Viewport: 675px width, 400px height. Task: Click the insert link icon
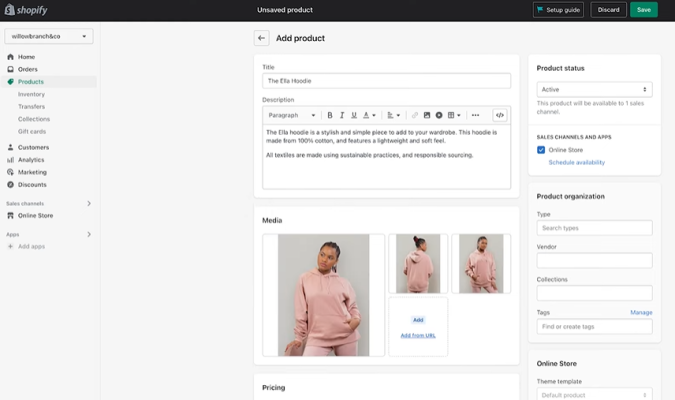click(x=415, y=115)
